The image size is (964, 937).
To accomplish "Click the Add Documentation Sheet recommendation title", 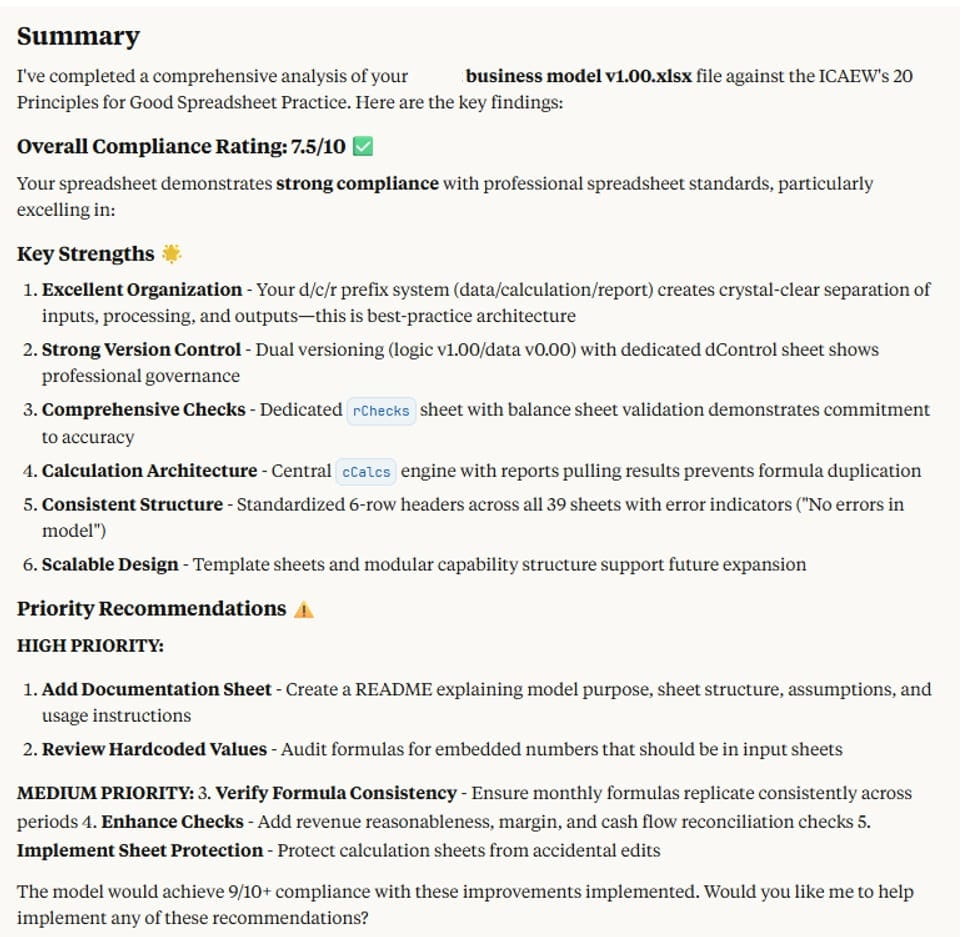I will click(x=156, y=690).
